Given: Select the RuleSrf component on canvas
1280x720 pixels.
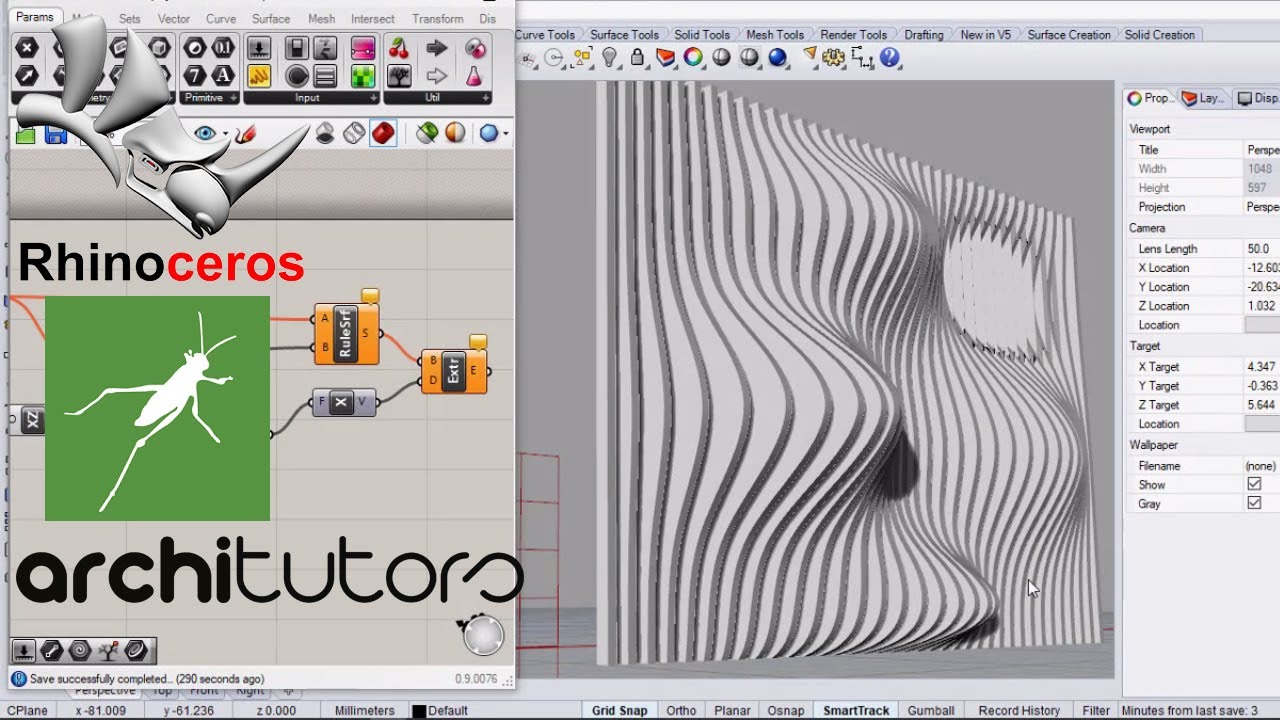Looking at the screenshot, I should click(346, 333).
